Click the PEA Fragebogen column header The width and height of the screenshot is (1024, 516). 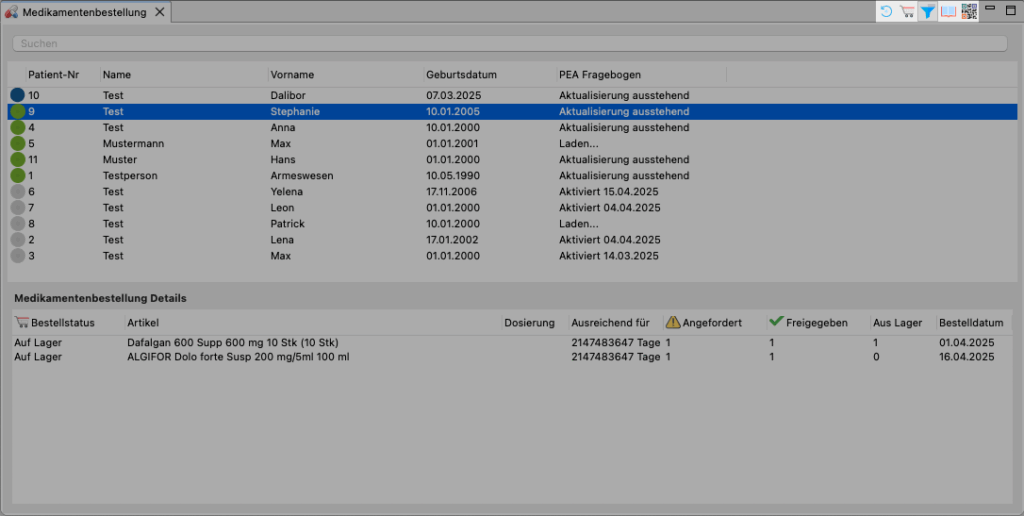coord(600,75)
